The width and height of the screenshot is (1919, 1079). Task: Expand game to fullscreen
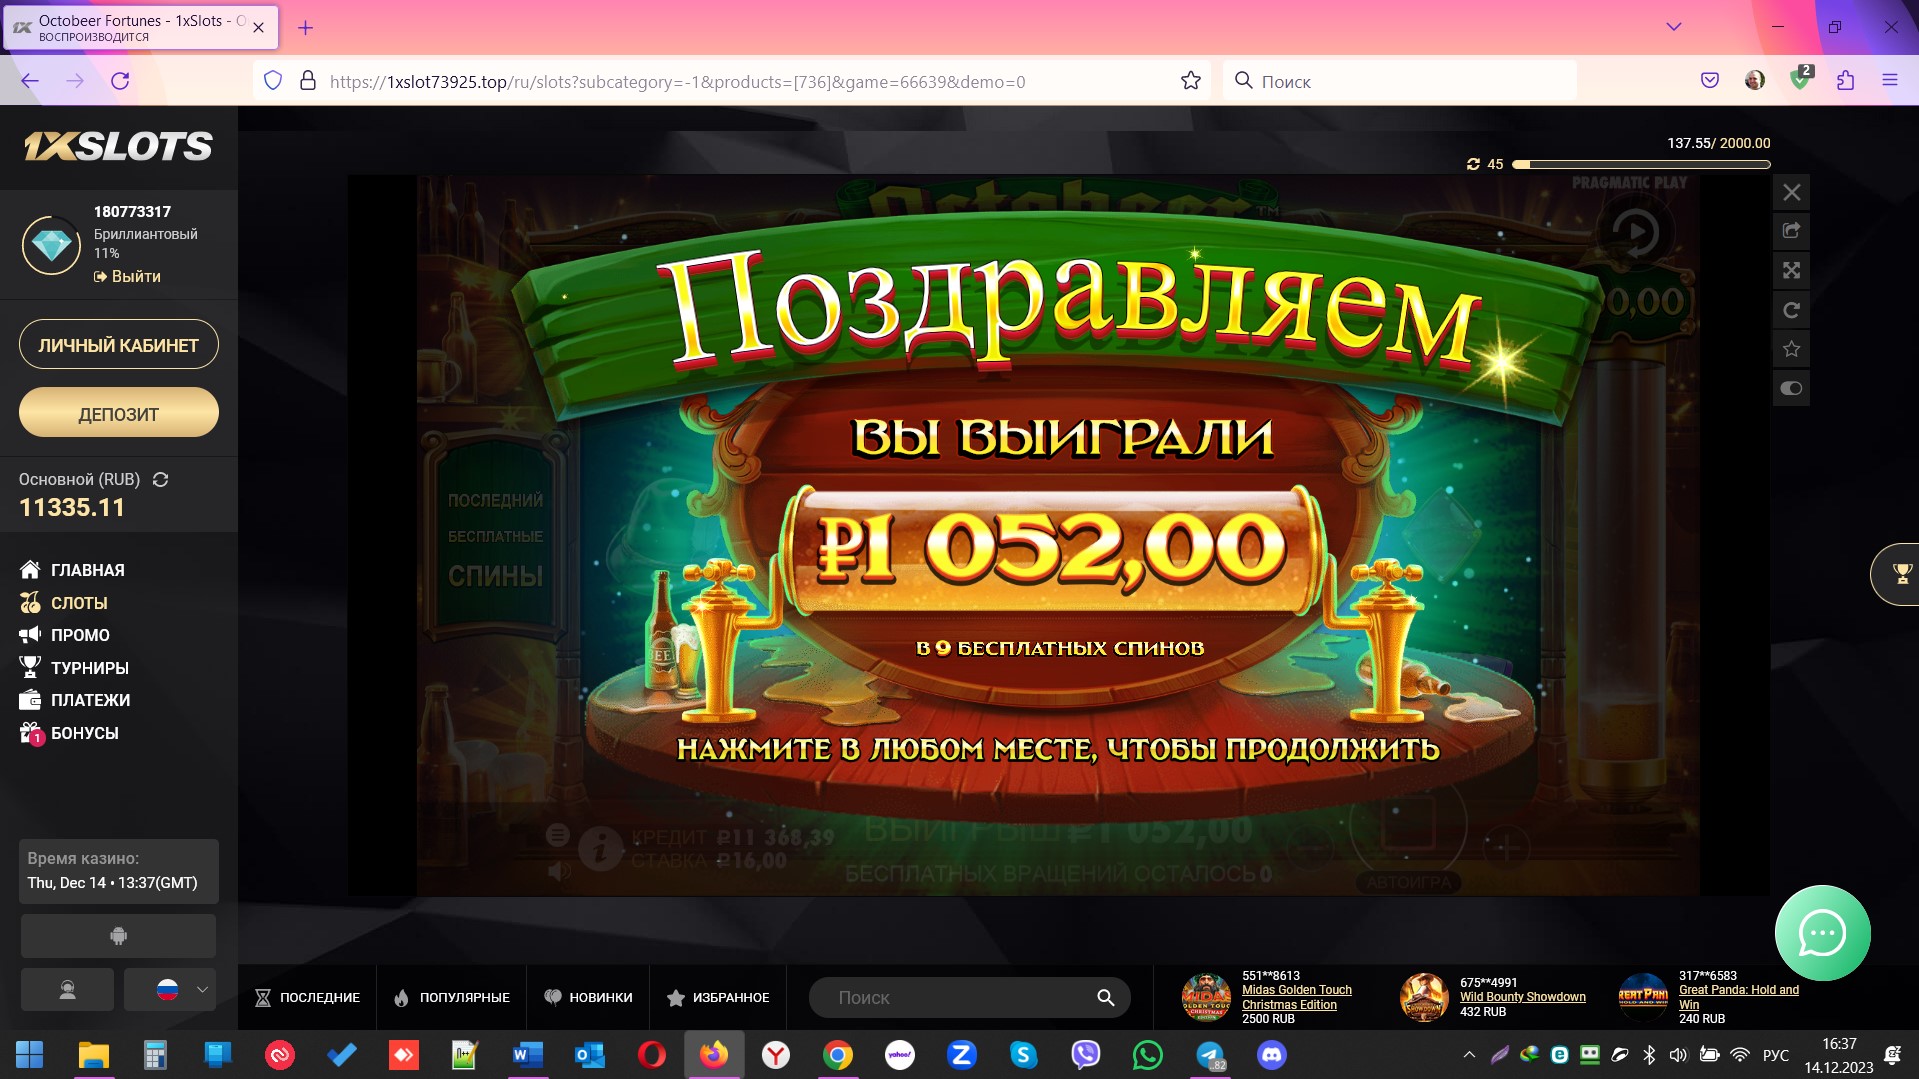(1791, 270)
